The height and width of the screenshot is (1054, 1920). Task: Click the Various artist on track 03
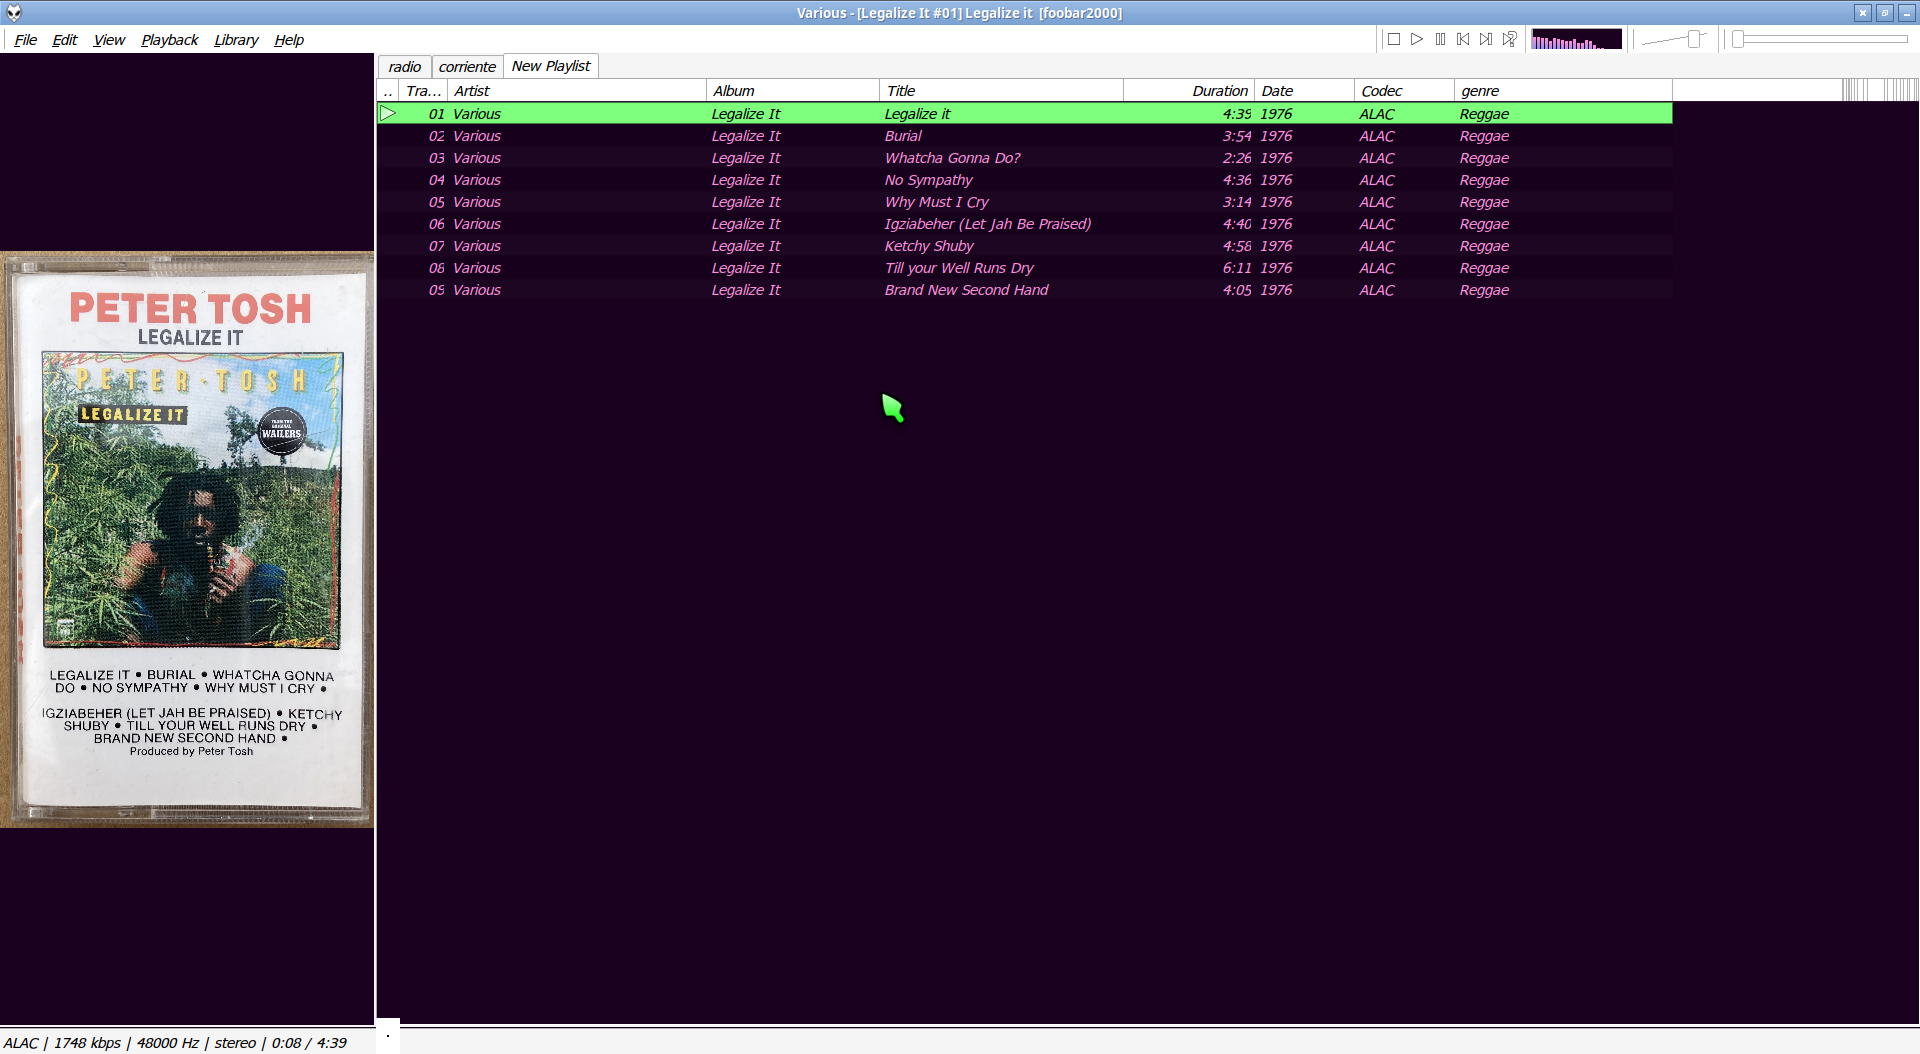point(477,158)
